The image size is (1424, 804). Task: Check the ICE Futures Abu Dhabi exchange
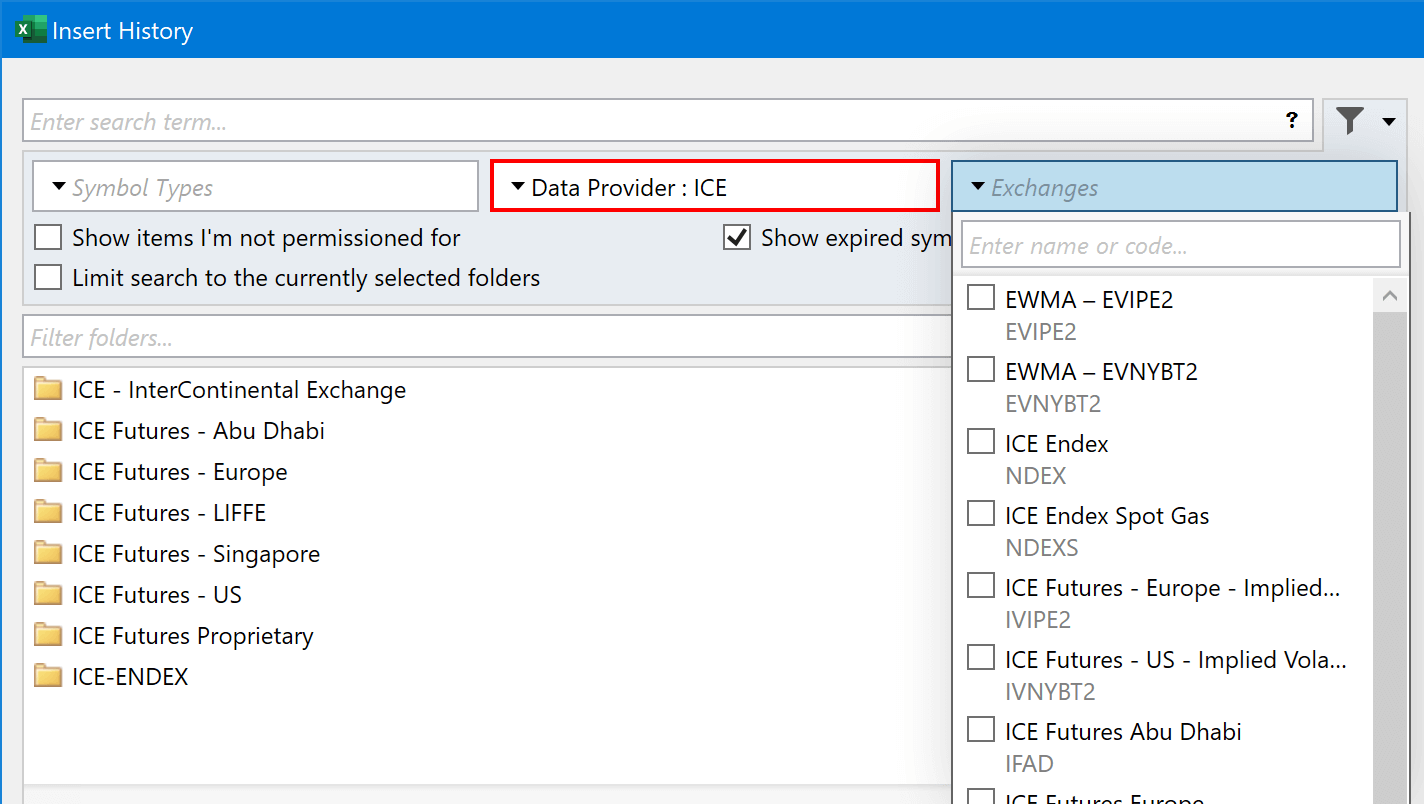click(981, 729)
